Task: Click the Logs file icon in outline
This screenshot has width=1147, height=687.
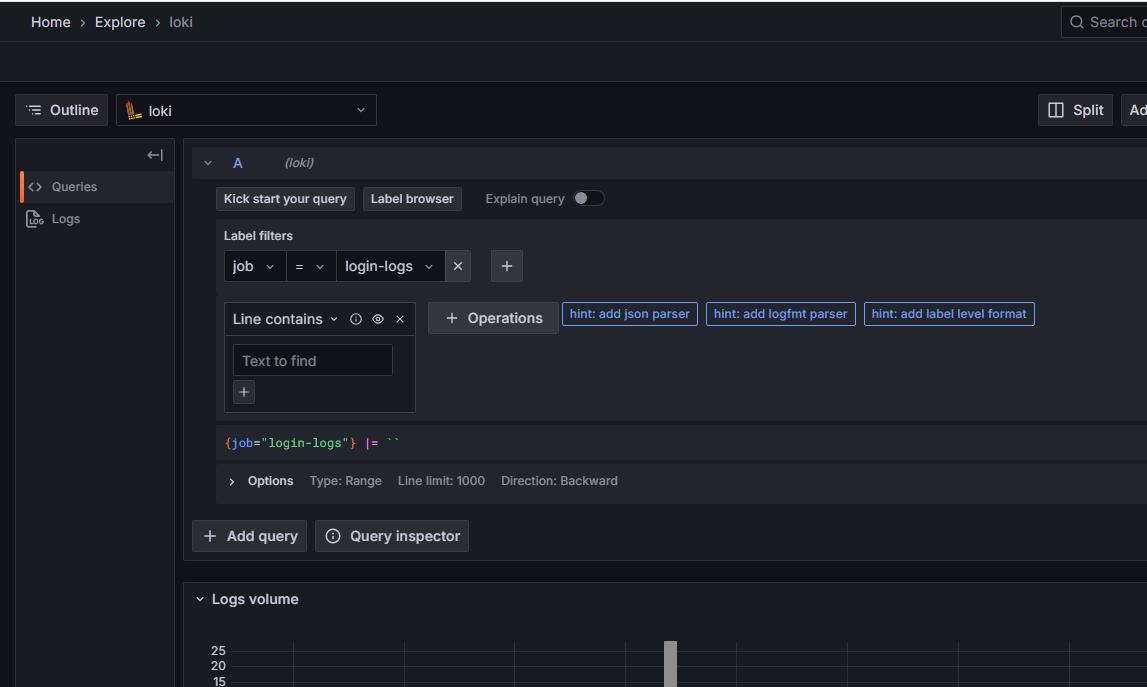Action: point(34,219)
